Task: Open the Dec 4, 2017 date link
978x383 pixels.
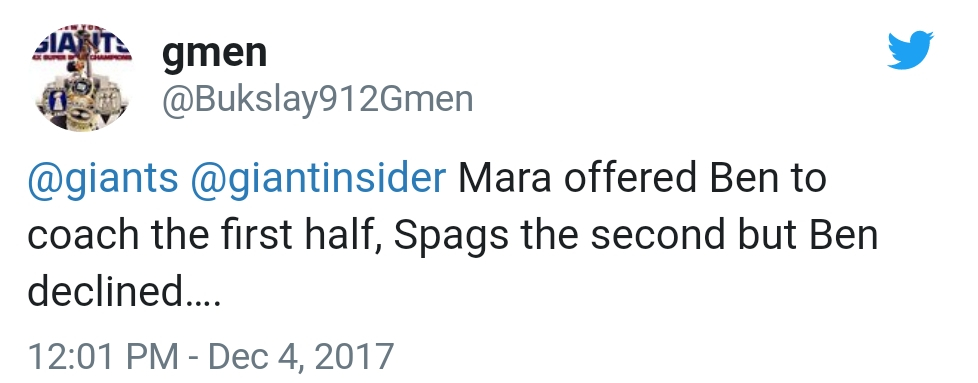Action: coord(301,356)
